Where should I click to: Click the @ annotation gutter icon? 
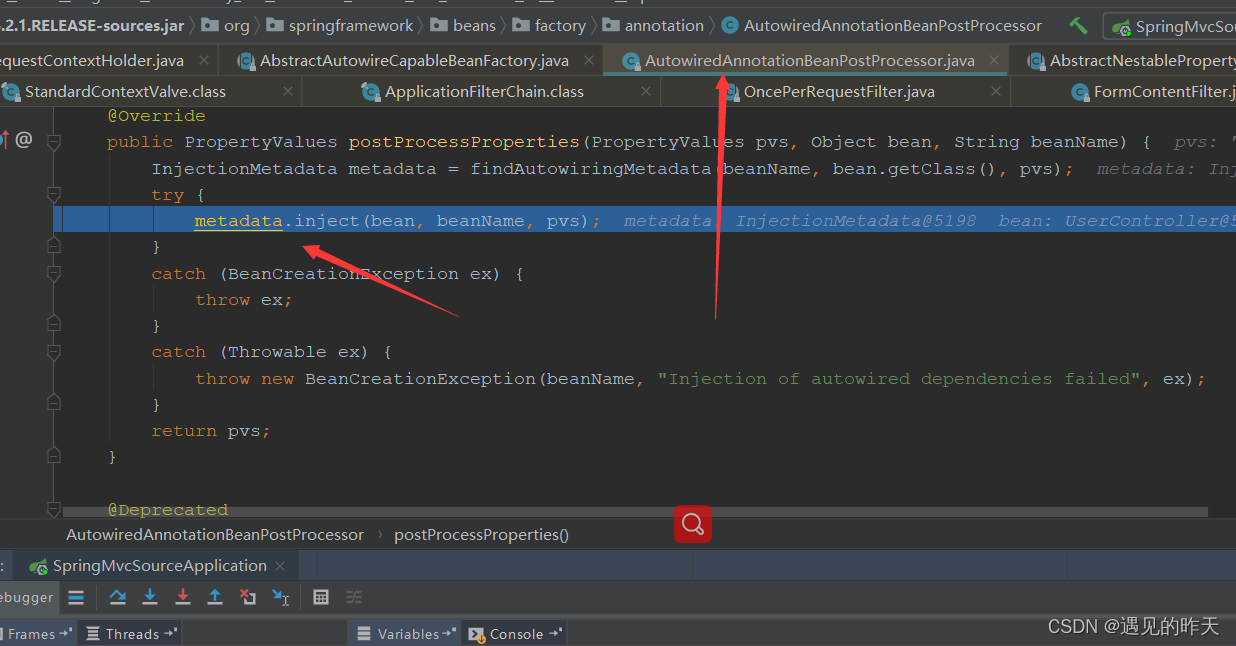tap(24, 140)
